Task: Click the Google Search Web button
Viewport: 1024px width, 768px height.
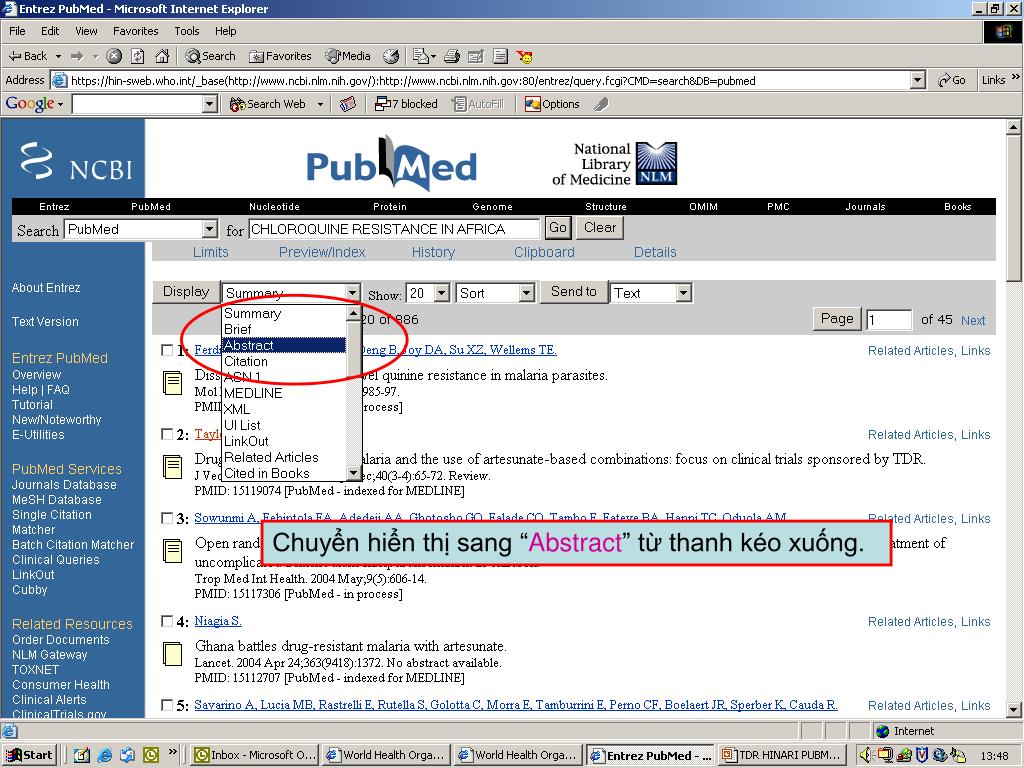Action: (268, 104)
